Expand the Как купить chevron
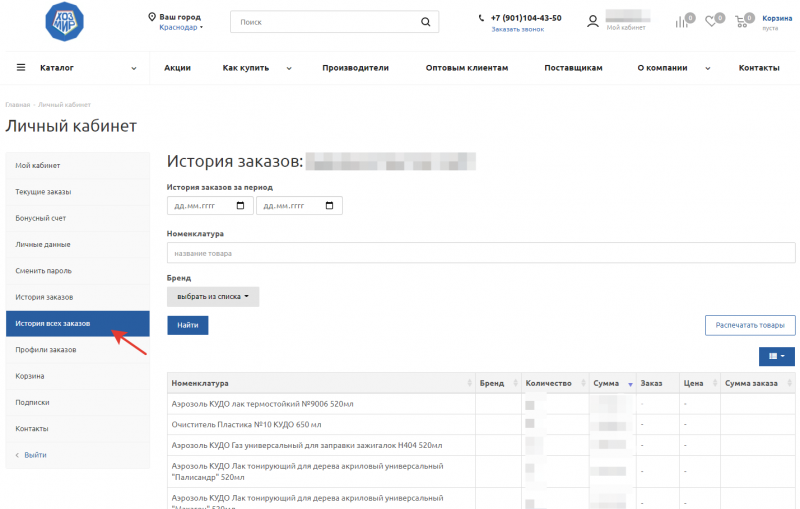Image resolution: width=800 pixels, height=509 pixels. click(x=289, y=68)
